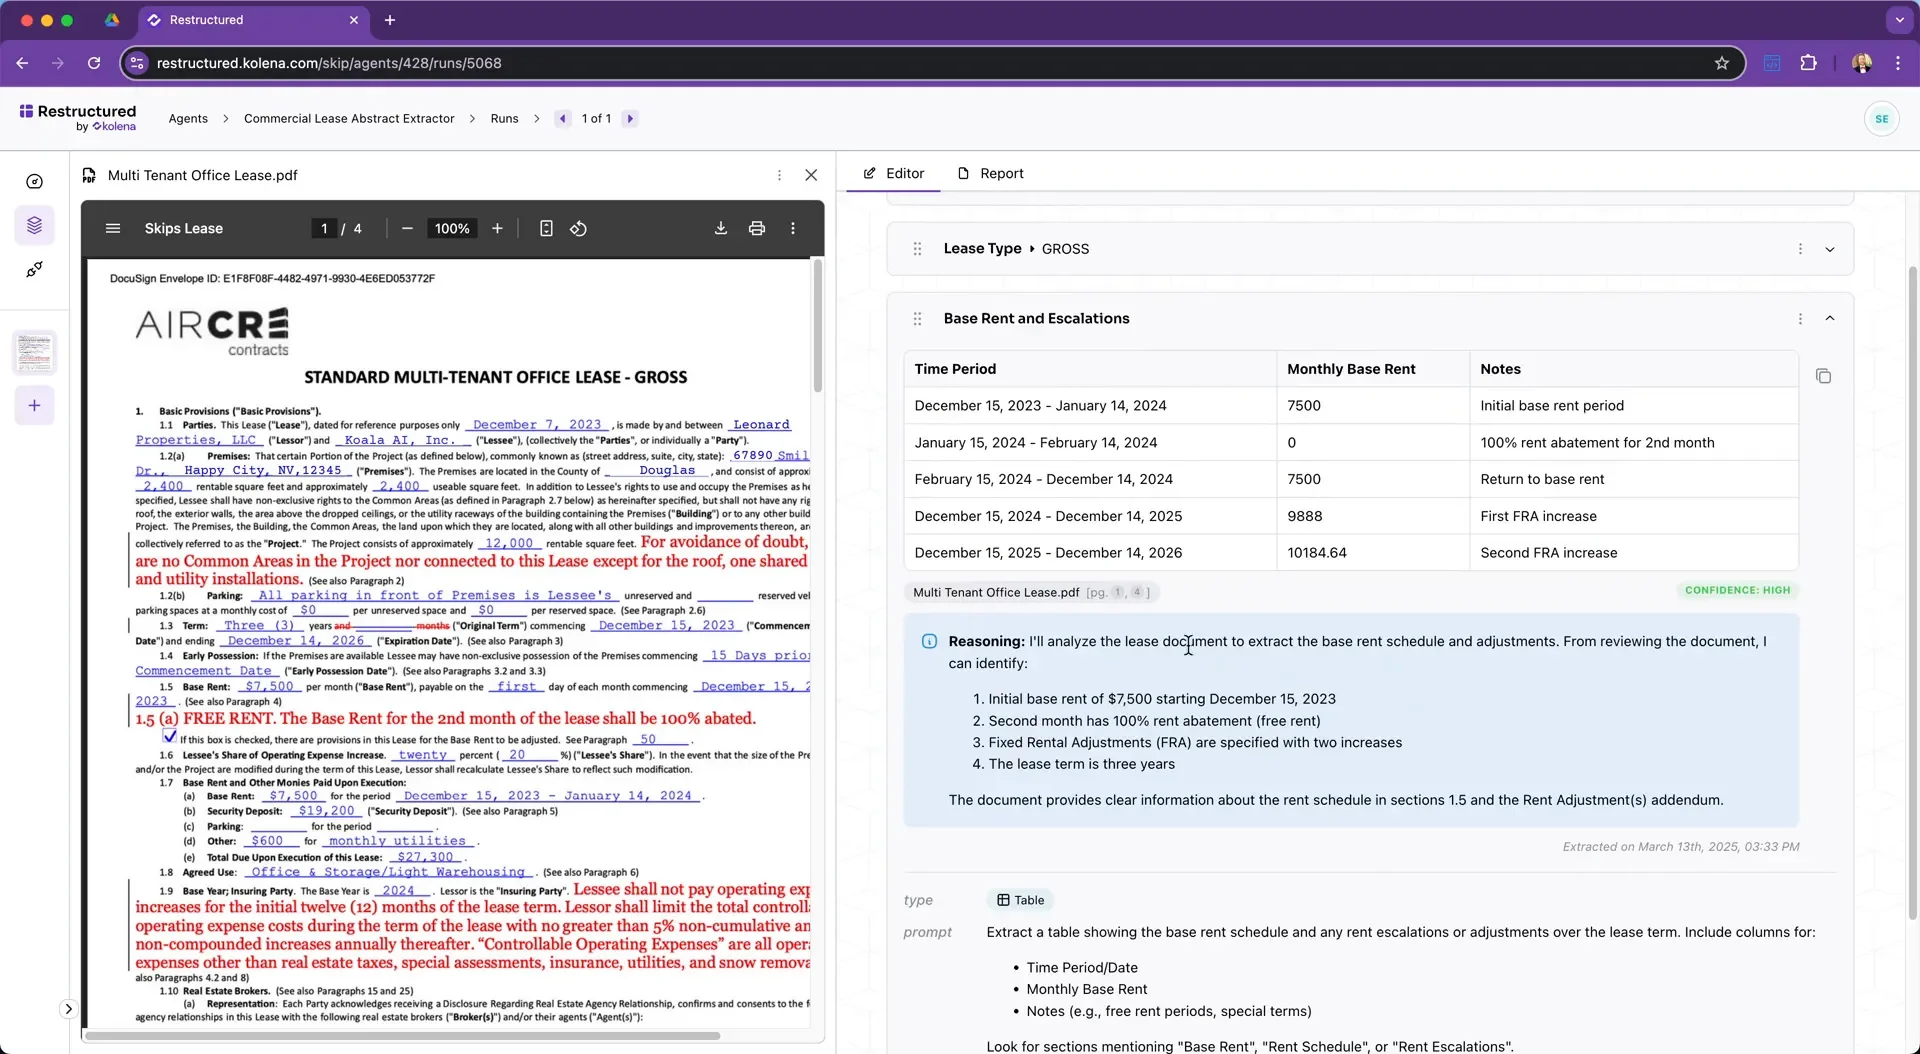Copy the Base Rent table
1920x1054 pixels.
1823,376
